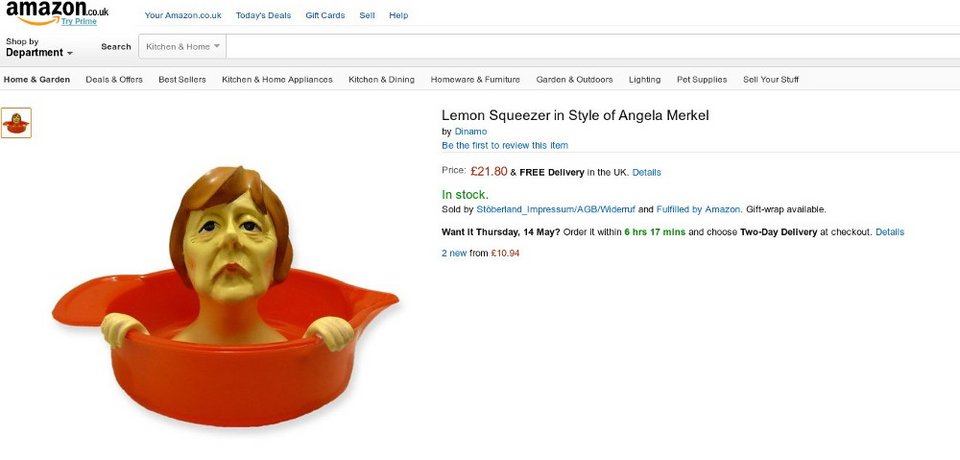The width and height of the screenshot is (960, 460).
Task: Open the Dinamo brand link
Action: [x=471, y=131]
